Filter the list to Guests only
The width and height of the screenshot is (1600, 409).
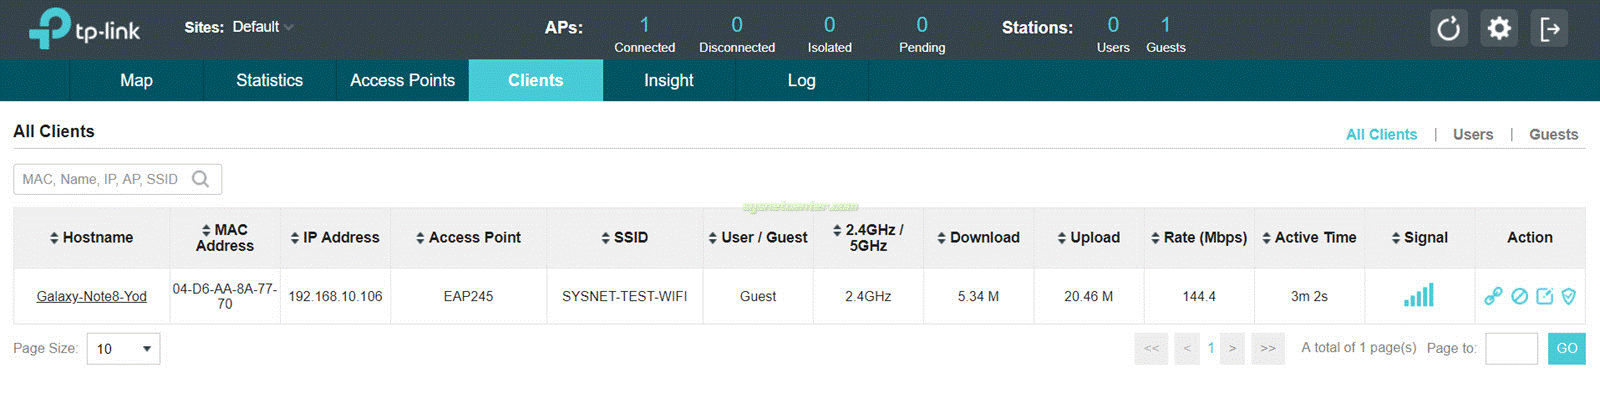(1553, 134)
